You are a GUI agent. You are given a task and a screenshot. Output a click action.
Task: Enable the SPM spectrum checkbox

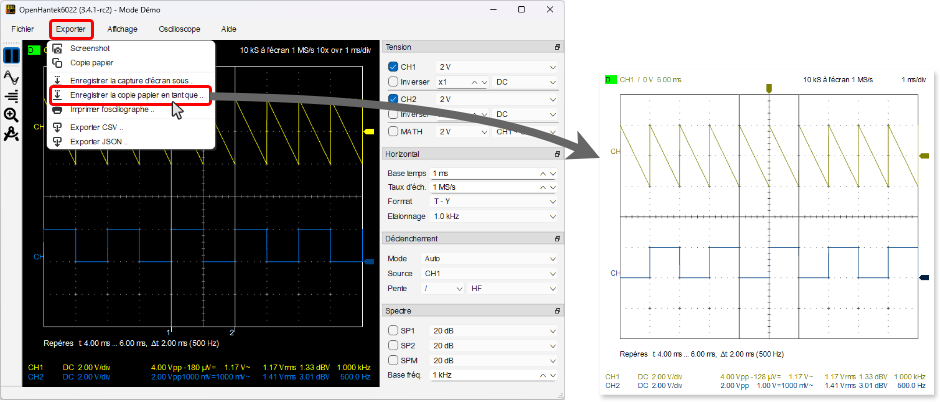[393, 360]
